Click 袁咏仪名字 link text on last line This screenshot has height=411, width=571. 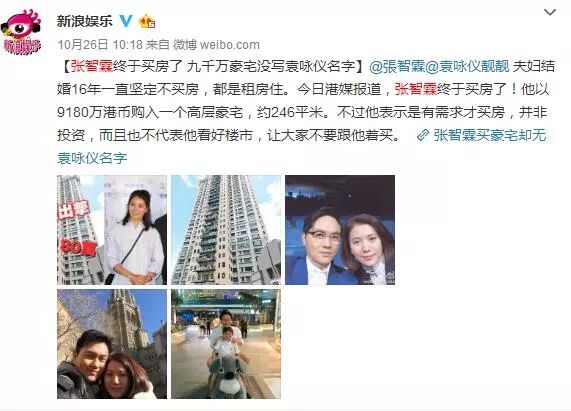[92, 158]
